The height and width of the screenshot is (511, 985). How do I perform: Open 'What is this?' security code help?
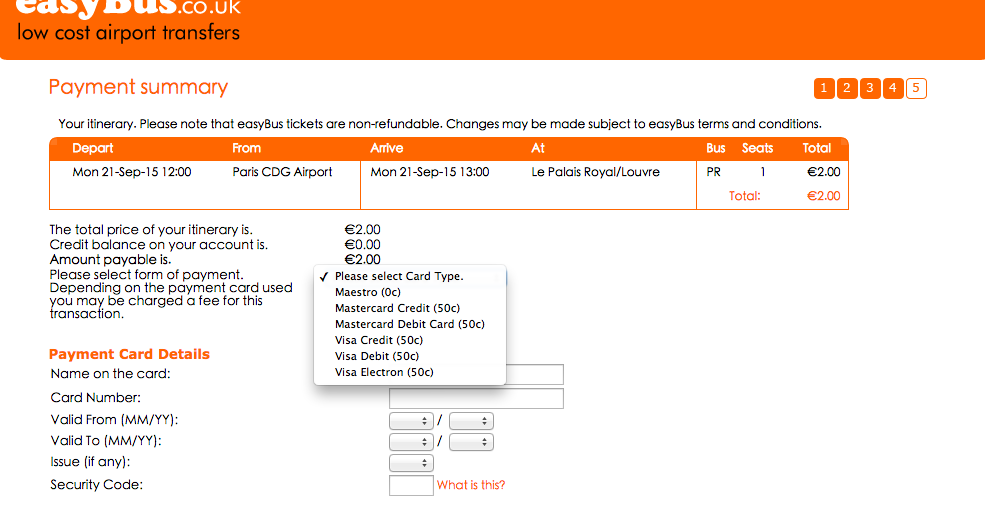pos(471,485)
